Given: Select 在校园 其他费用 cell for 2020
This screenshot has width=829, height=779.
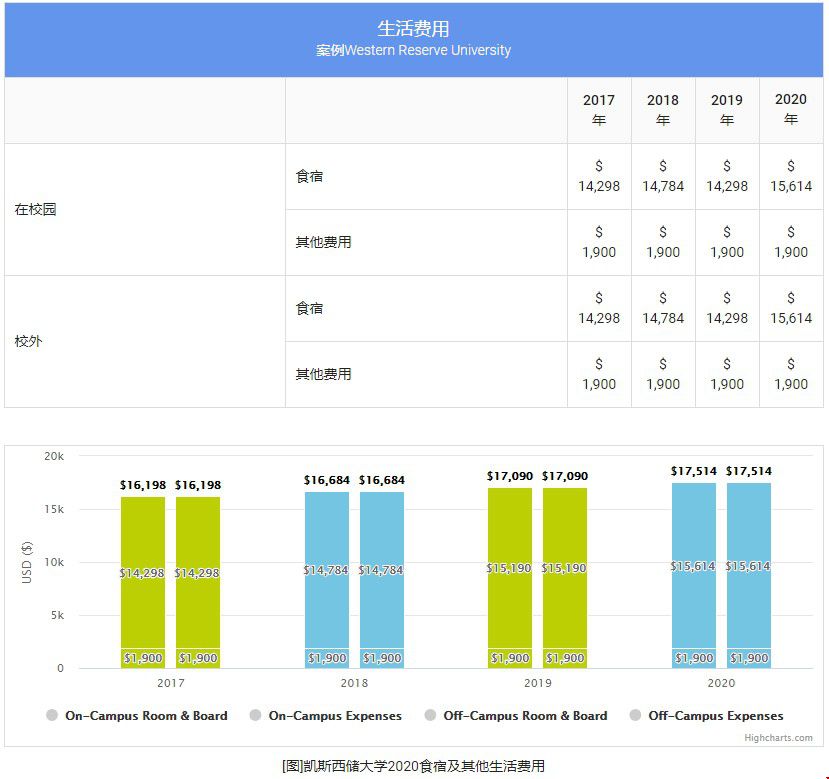Looking at the screenshot, I should 791,242.
